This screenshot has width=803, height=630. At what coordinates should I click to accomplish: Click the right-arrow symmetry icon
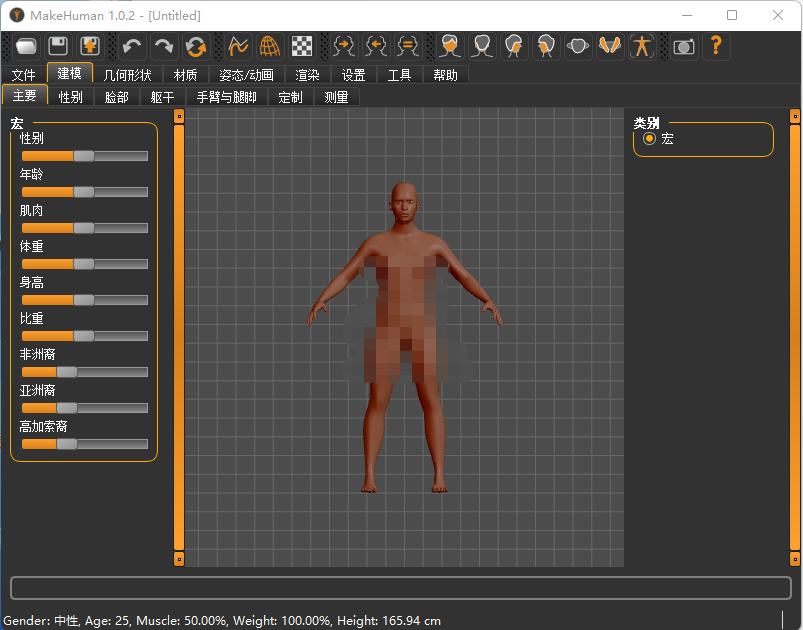pyautogui.click(x=344, y=47)
